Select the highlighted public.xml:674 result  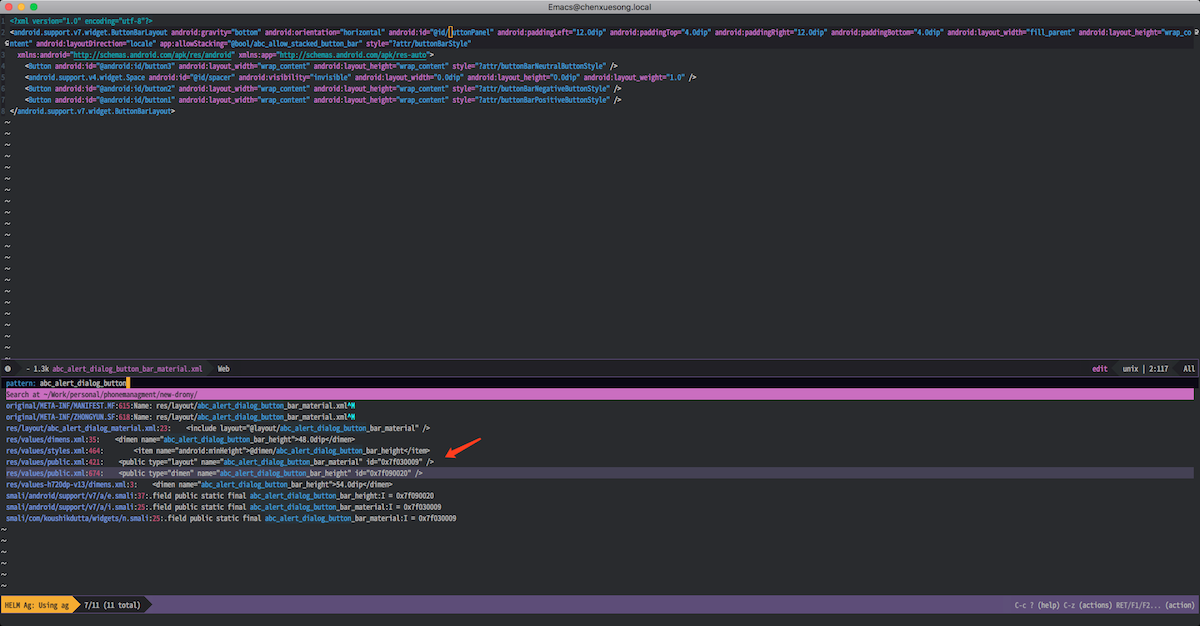click(600, 473)
